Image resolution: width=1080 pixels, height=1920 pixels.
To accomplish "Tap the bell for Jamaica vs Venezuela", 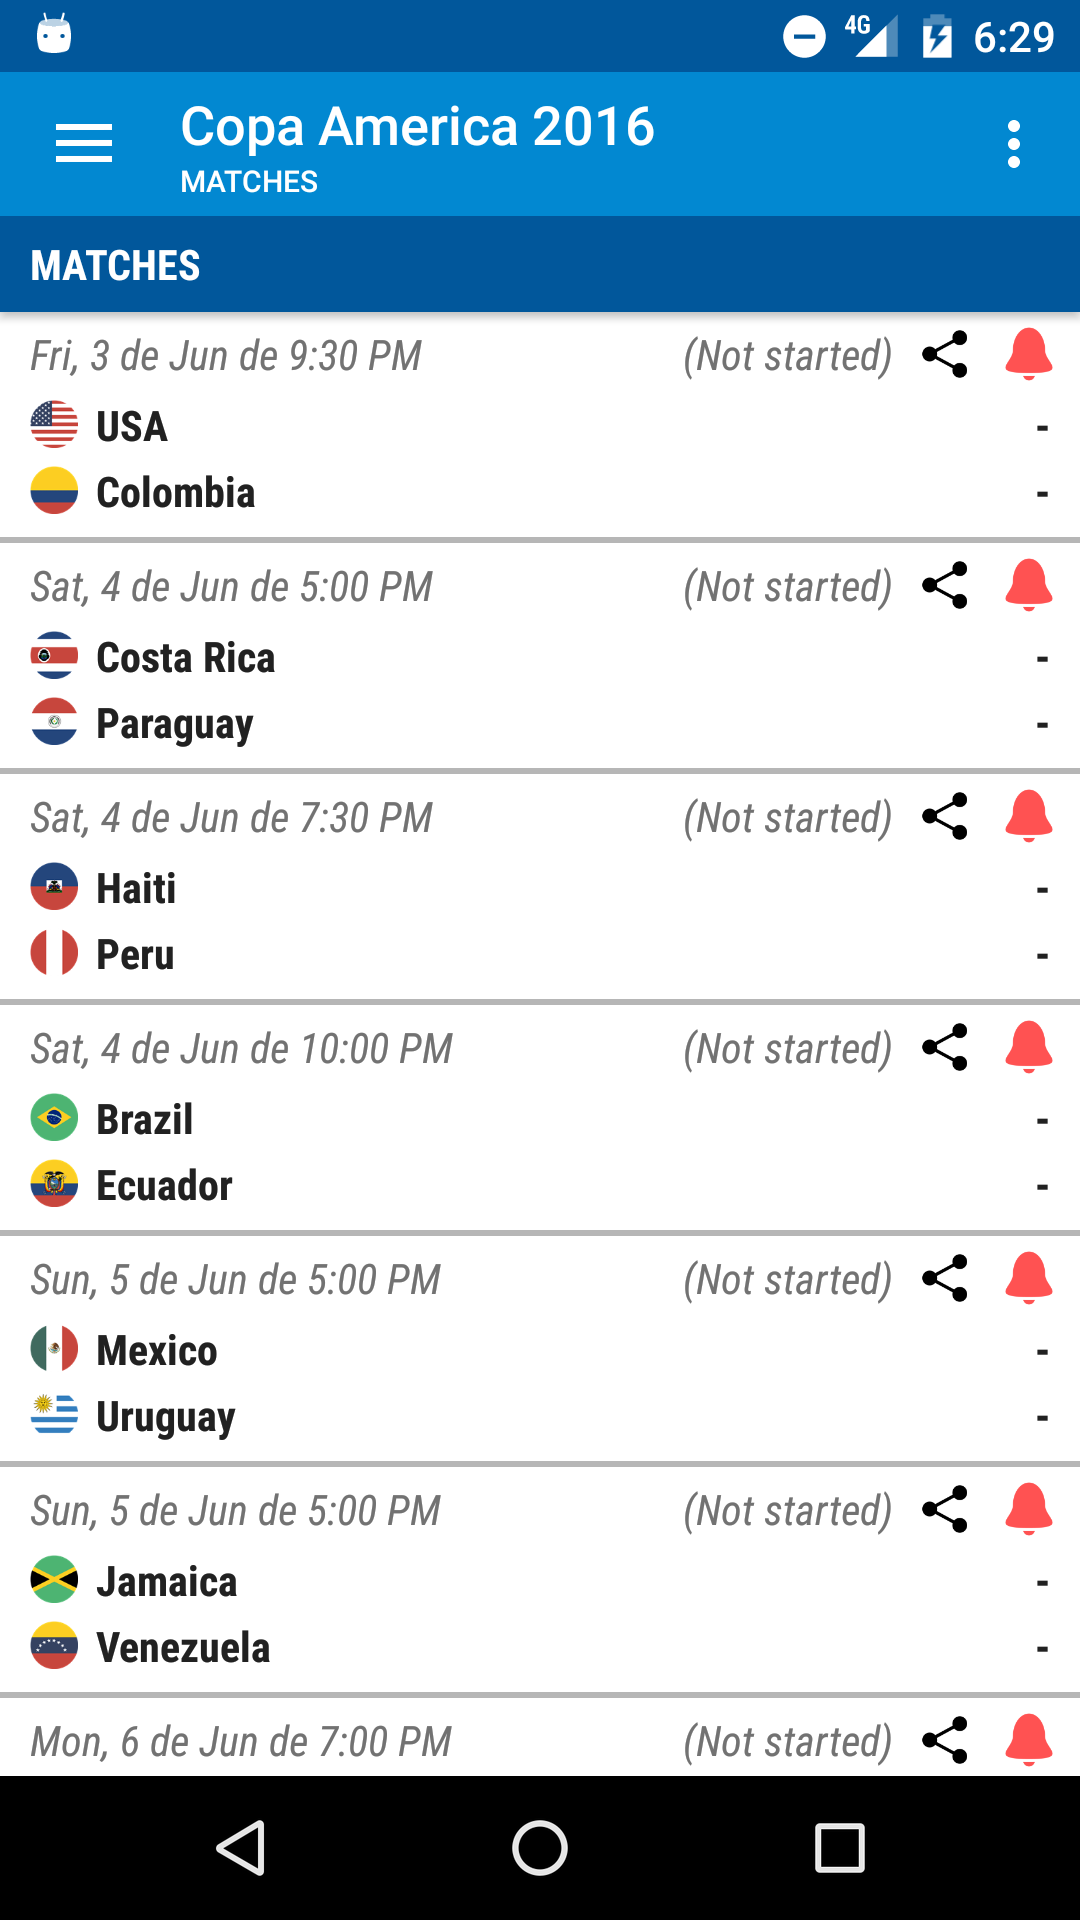I will point(1029,1509).
